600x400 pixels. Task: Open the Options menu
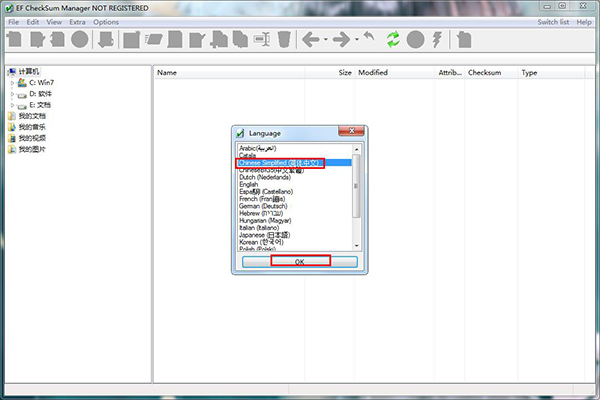click(106, 21)
